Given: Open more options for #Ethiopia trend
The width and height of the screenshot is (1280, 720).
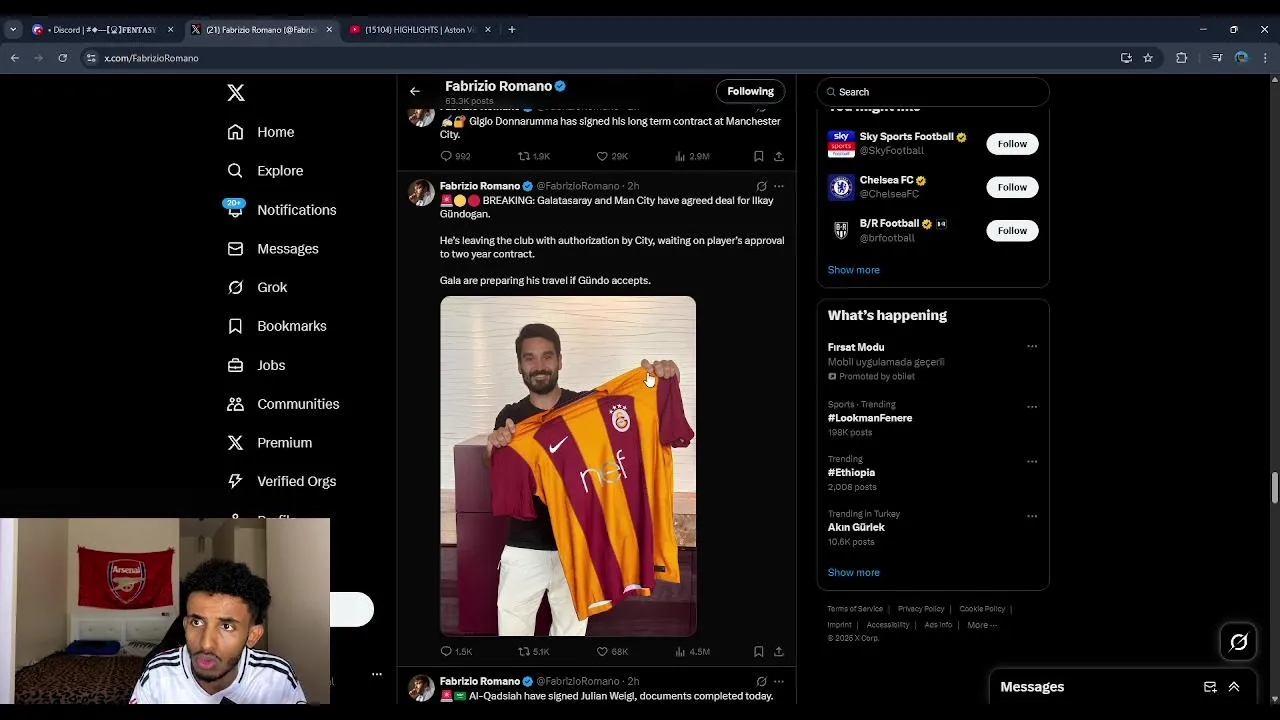Looking at the screenshot, I should pos(1032,462).
